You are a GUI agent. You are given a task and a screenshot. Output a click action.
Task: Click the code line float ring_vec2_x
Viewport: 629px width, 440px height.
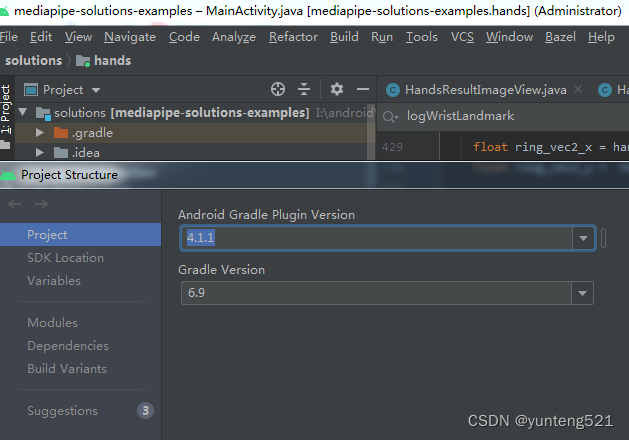coord(551,147)
